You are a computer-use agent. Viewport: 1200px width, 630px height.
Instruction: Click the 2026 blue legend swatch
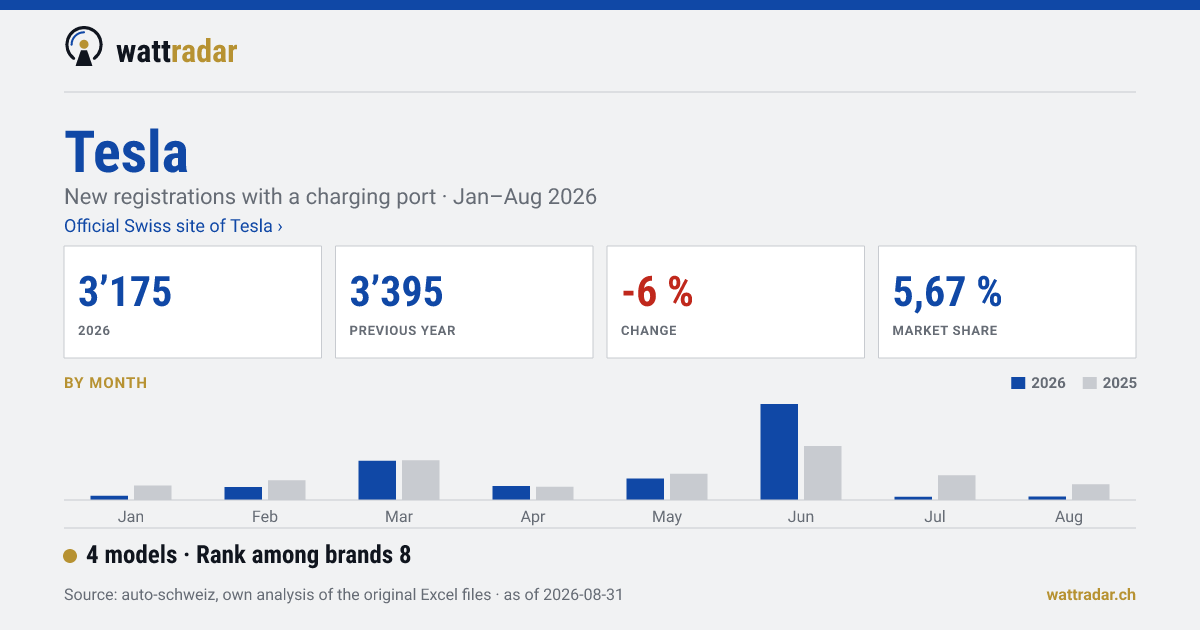(x=1019, y=383)
